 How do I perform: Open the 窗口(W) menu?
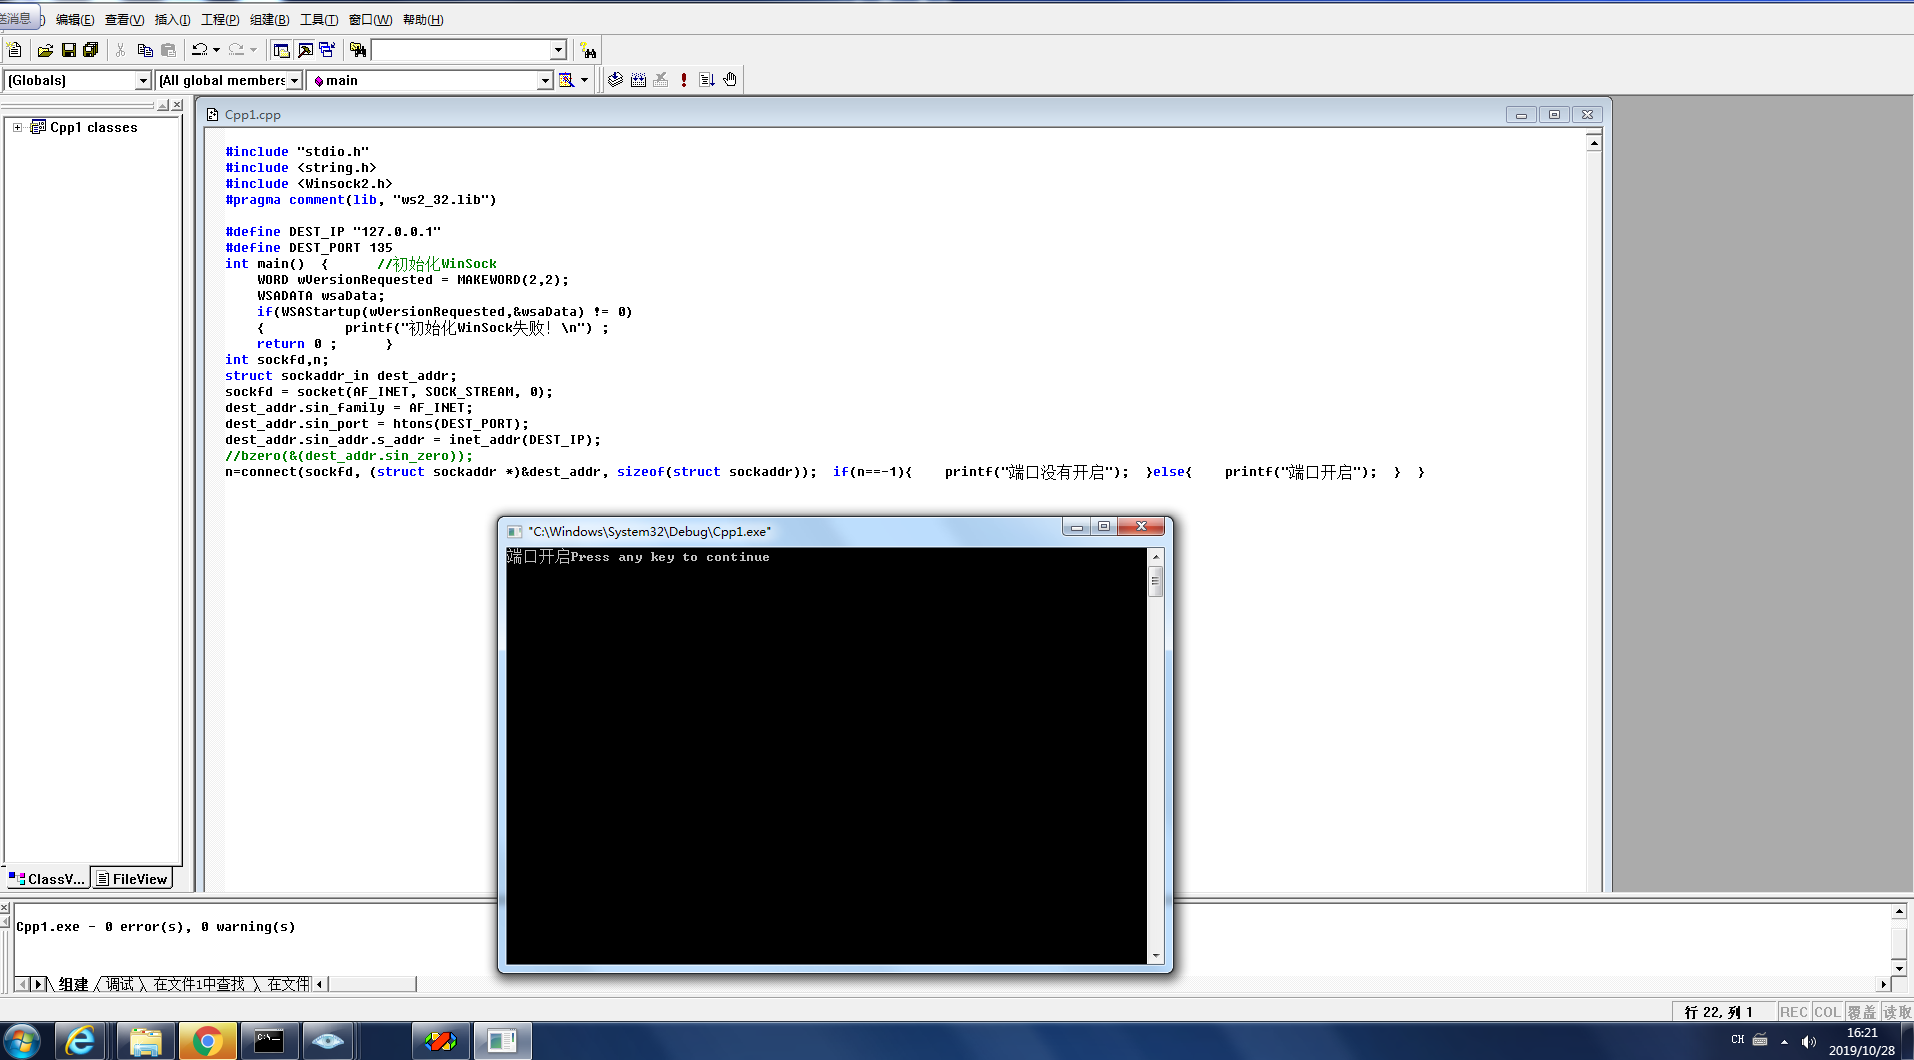[370, 20]
